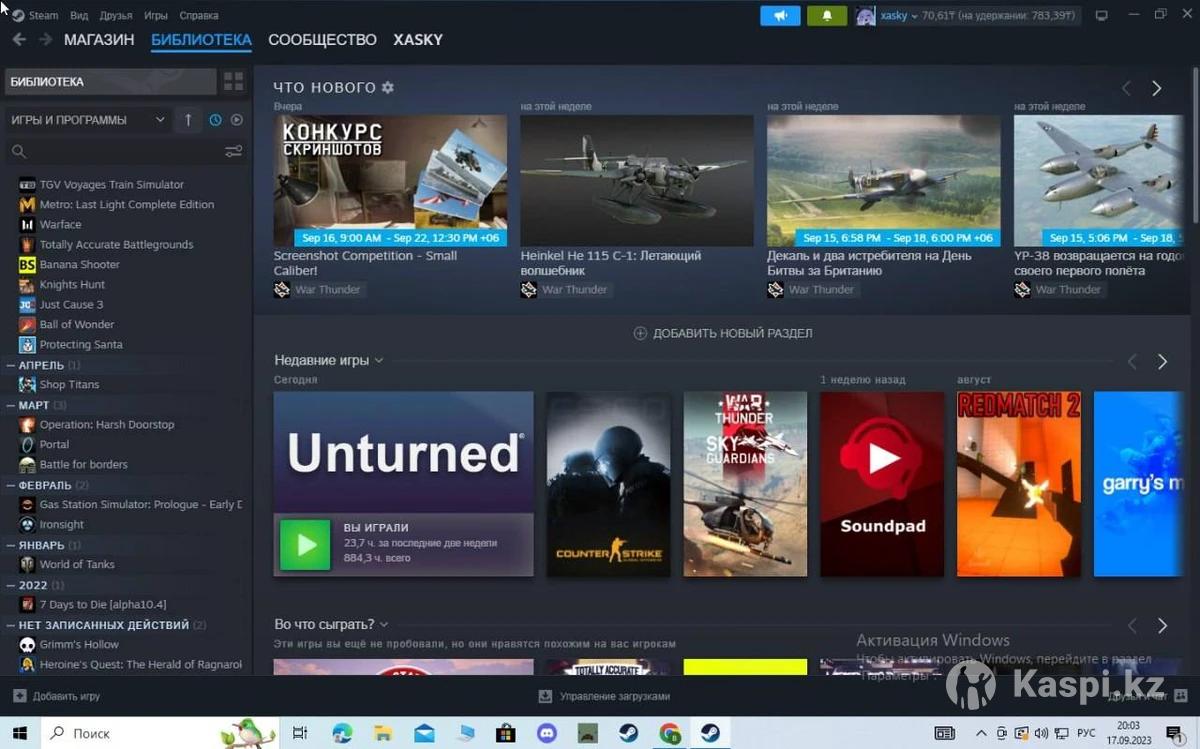Open the Справка menu
The image size is (1200, 749).
click(199, 16)
